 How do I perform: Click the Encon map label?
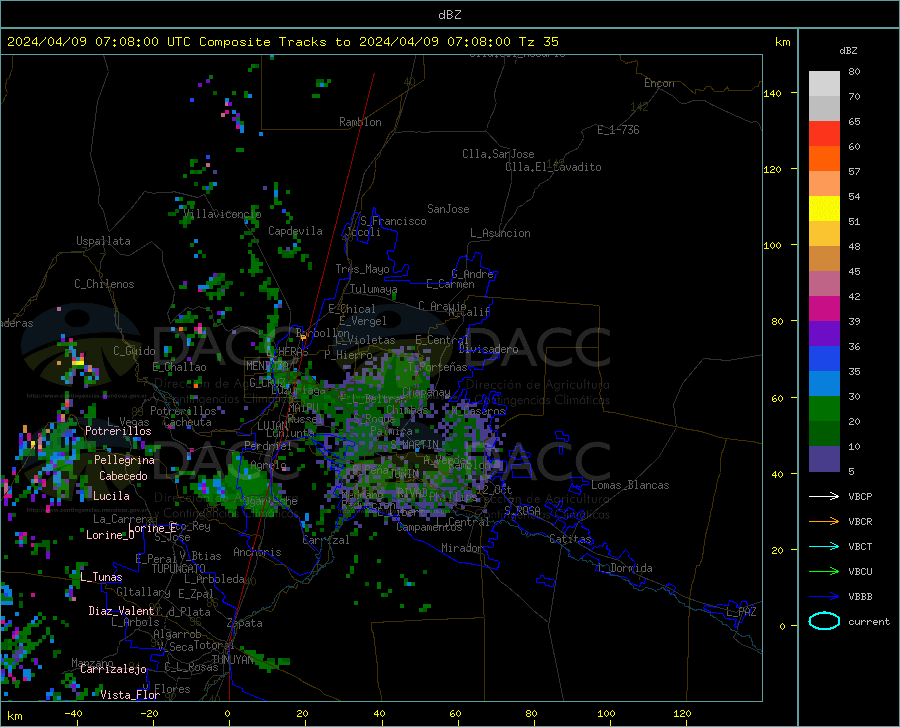pos(659,83)
